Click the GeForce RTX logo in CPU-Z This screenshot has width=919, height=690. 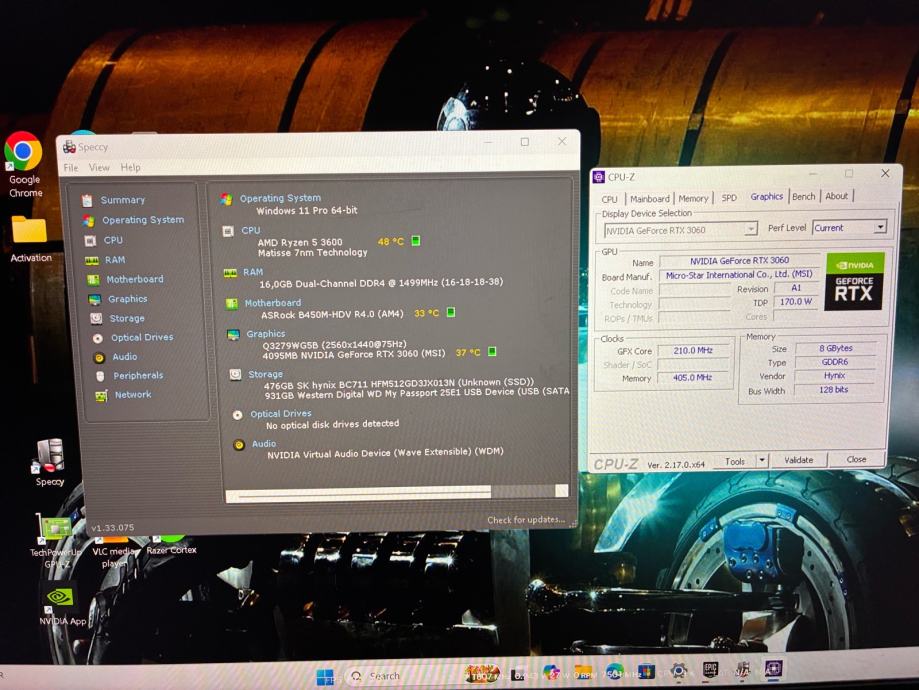point(854,281)
